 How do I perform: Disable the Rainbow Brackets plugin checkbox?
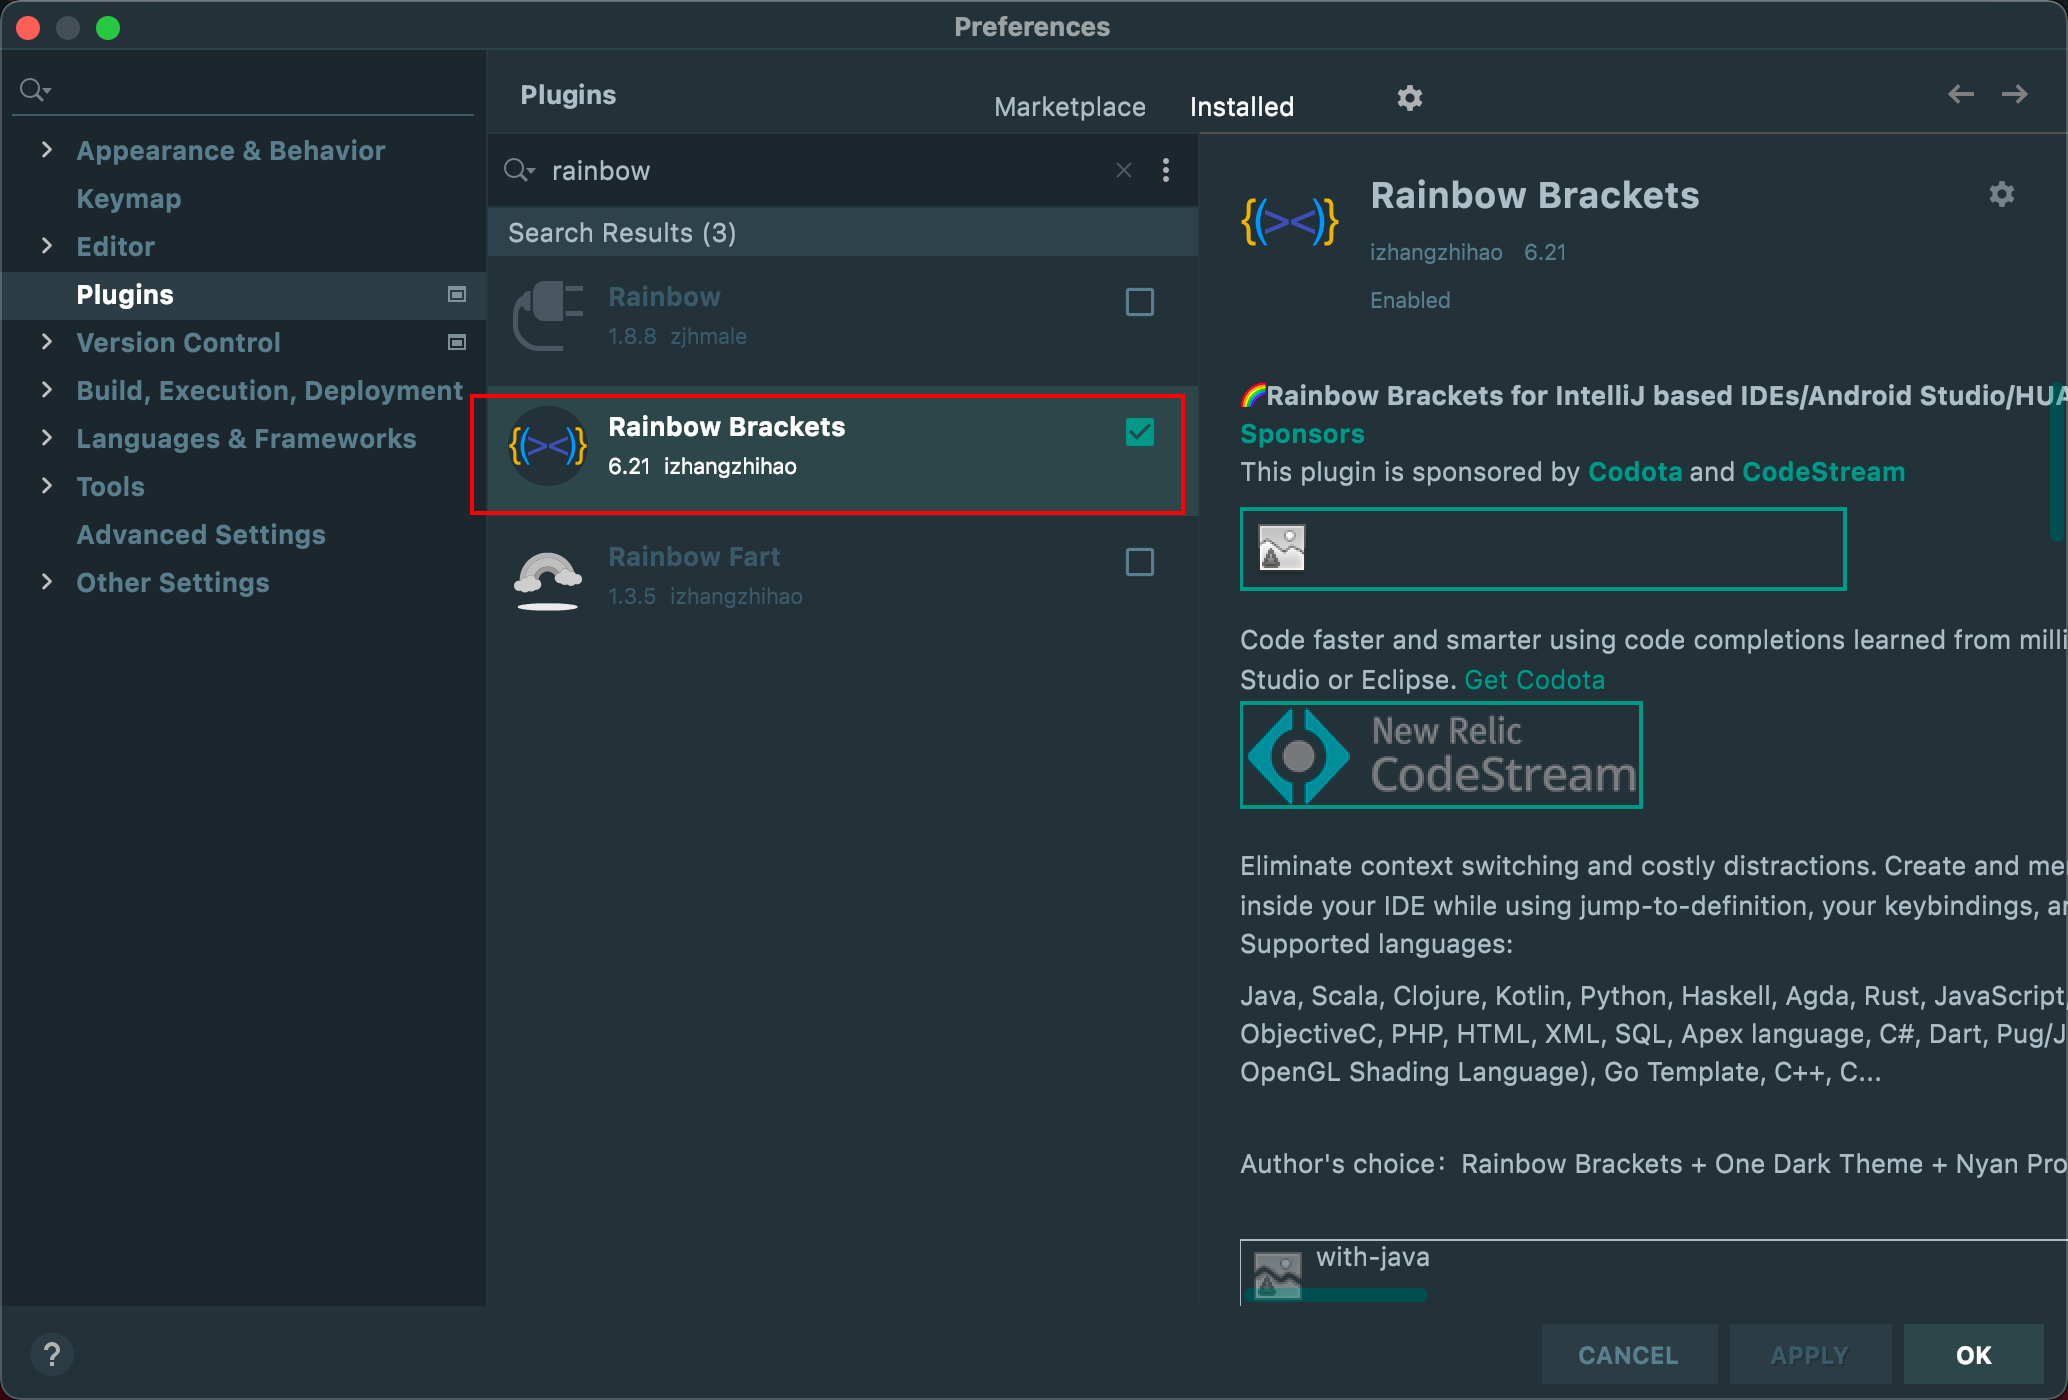1139,432
